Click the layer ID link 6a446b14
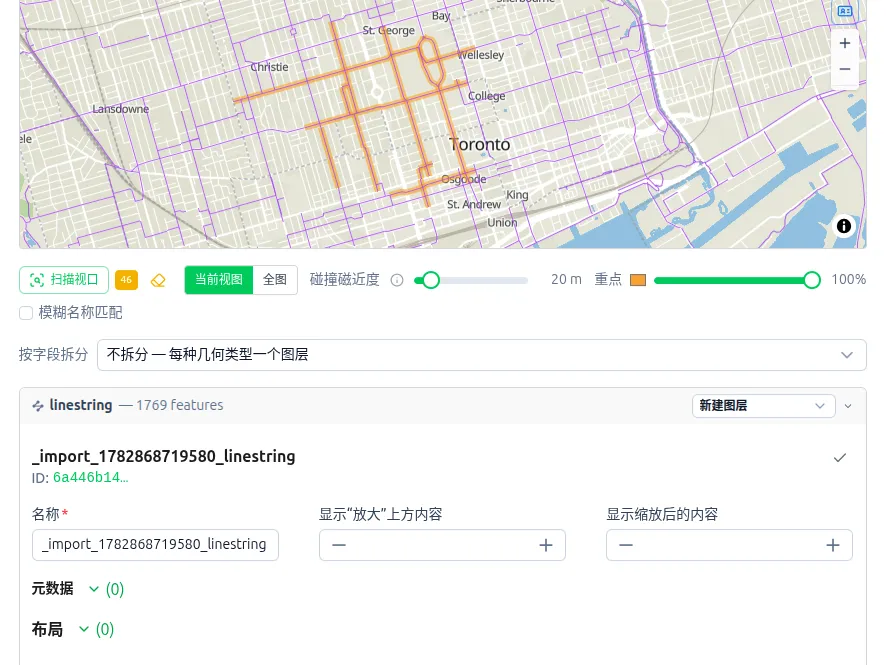 (x=91, y=478)
